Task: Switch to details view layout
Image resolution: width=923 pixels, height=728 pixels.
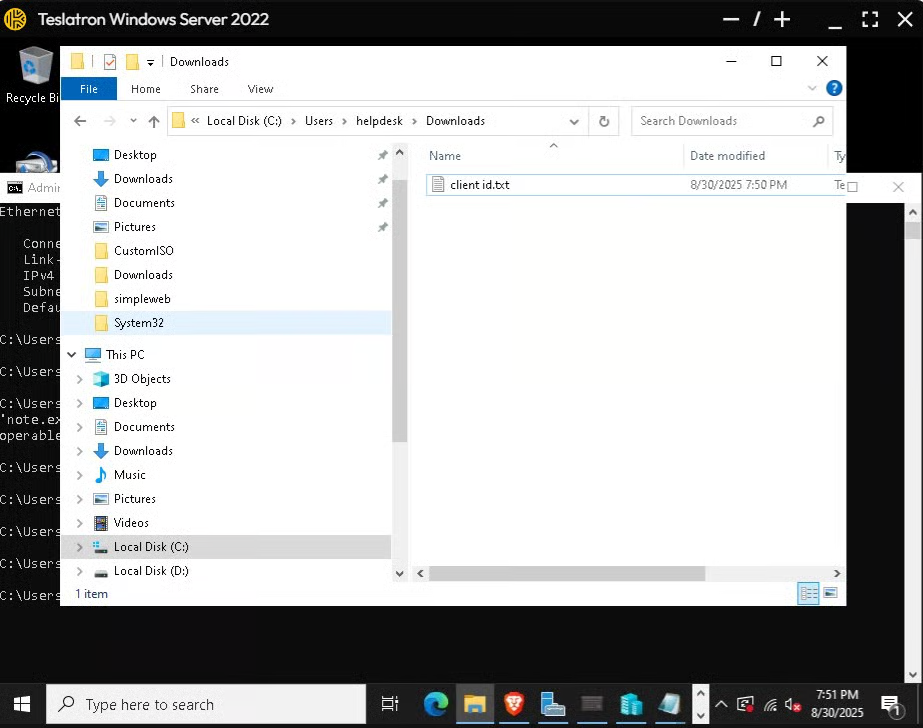Action: tap(809, 594)
